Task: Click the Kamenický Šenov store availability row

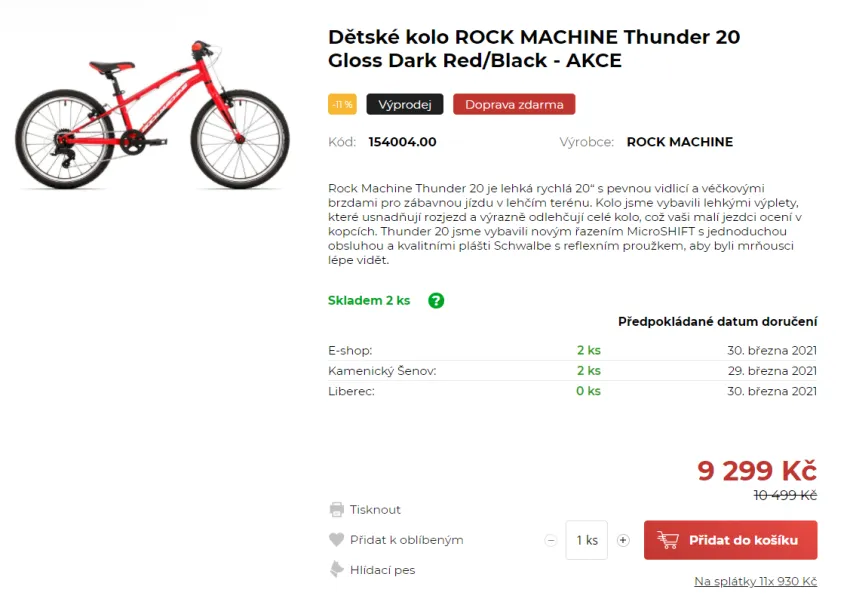Action: [x=572, y=371]
